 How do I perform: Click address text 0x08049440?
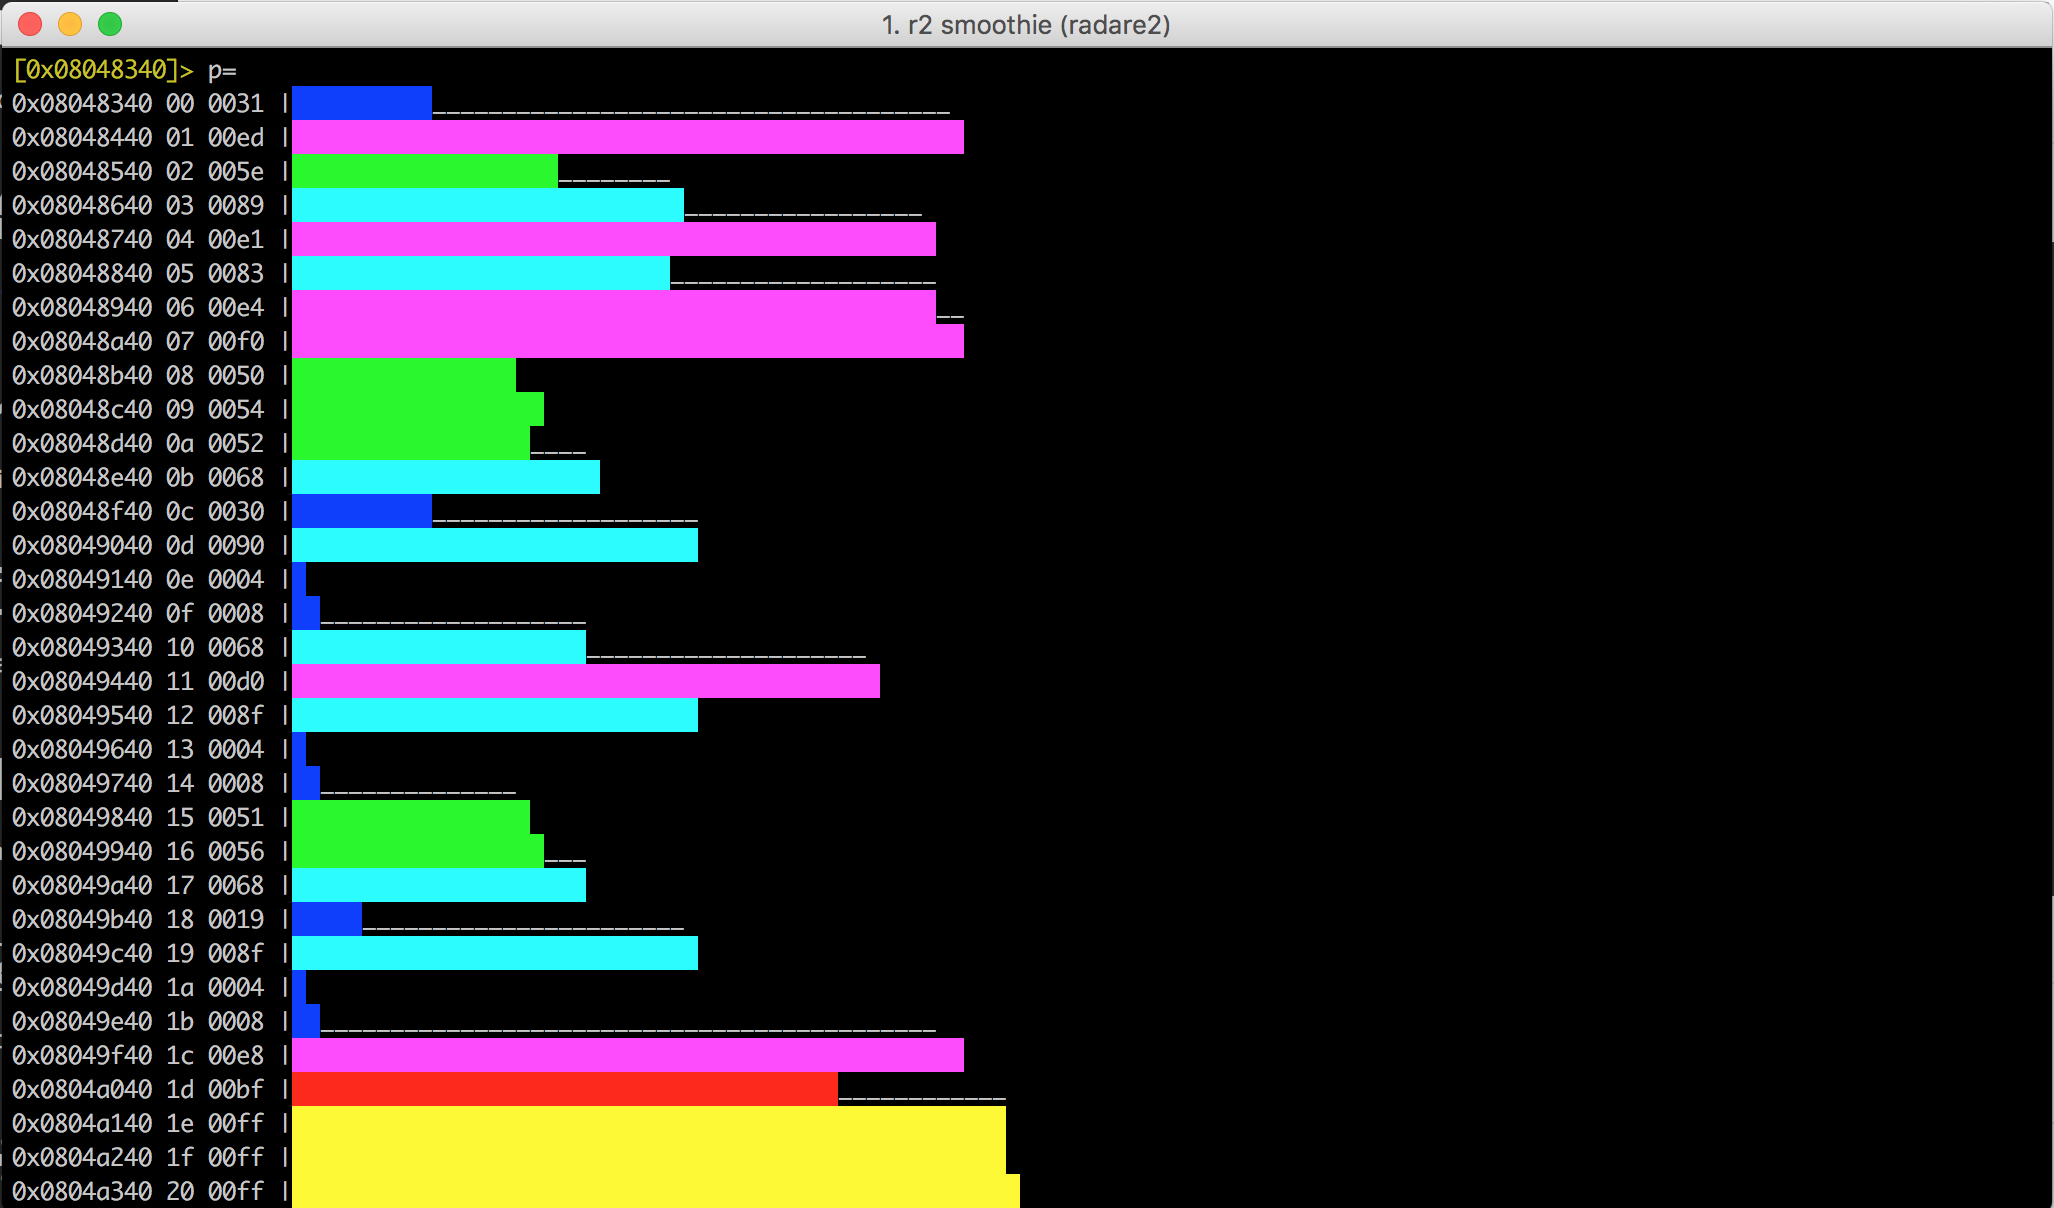point(82,681)
